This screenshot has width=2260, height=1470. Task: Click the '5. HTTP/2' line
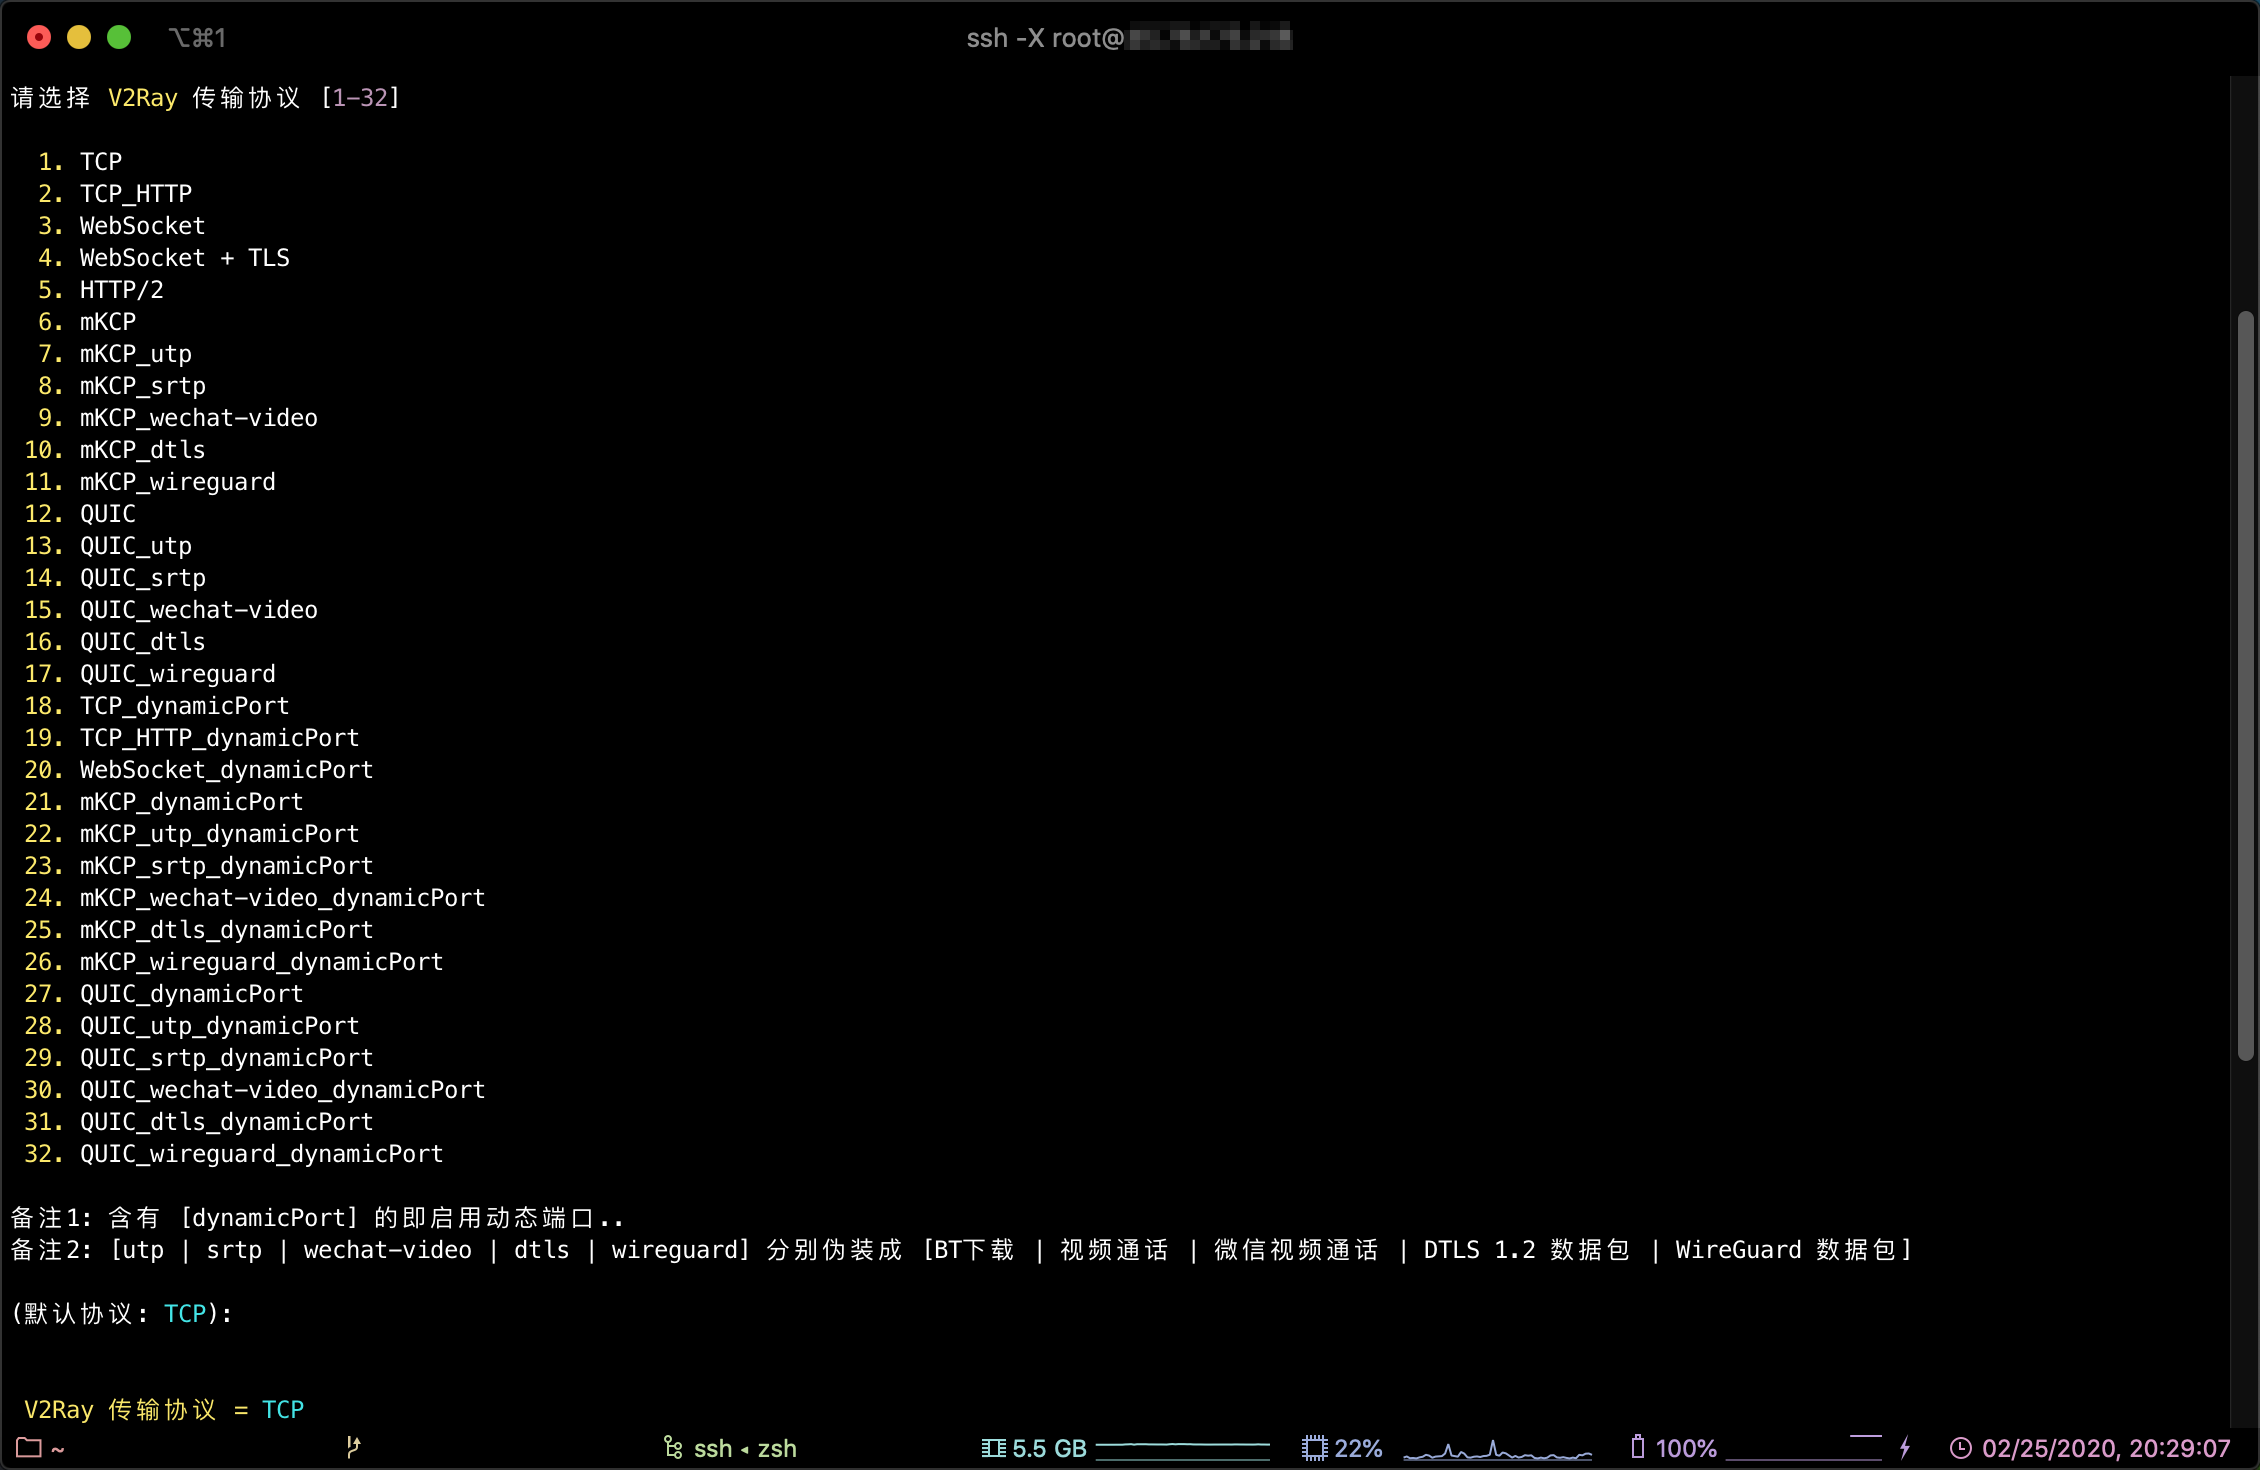pyautogui.click(x=101, y=290)
